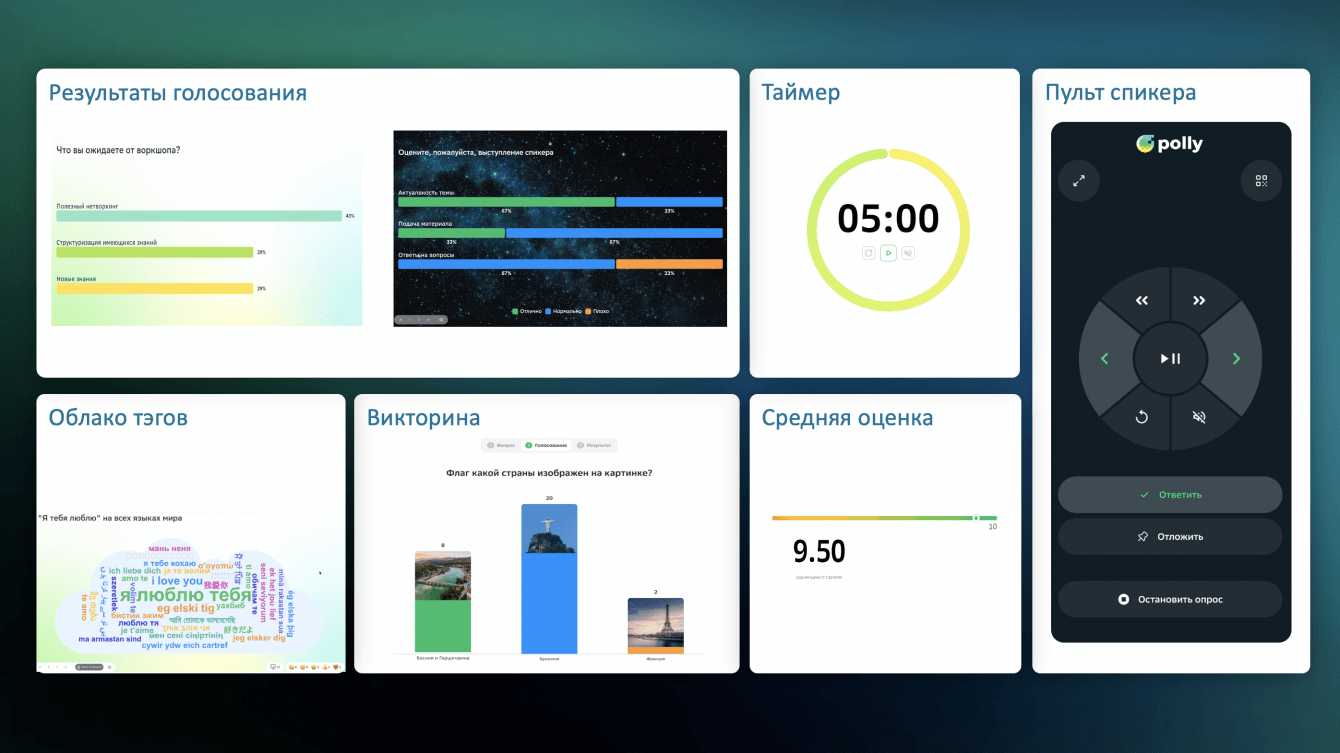Click 'ich liebe dich' in the tag cloud
The image size is (1340, 753).
pos(135,571)
